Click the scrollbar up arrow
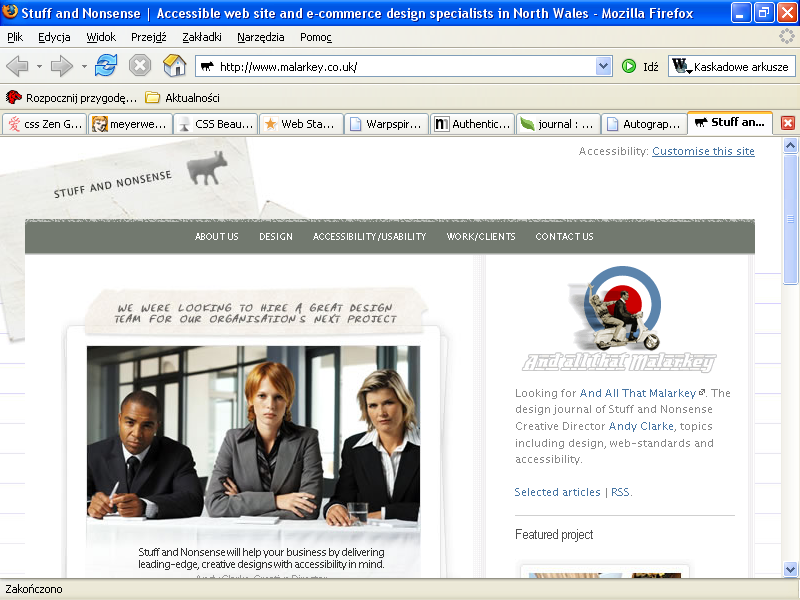 coord(790,145)
